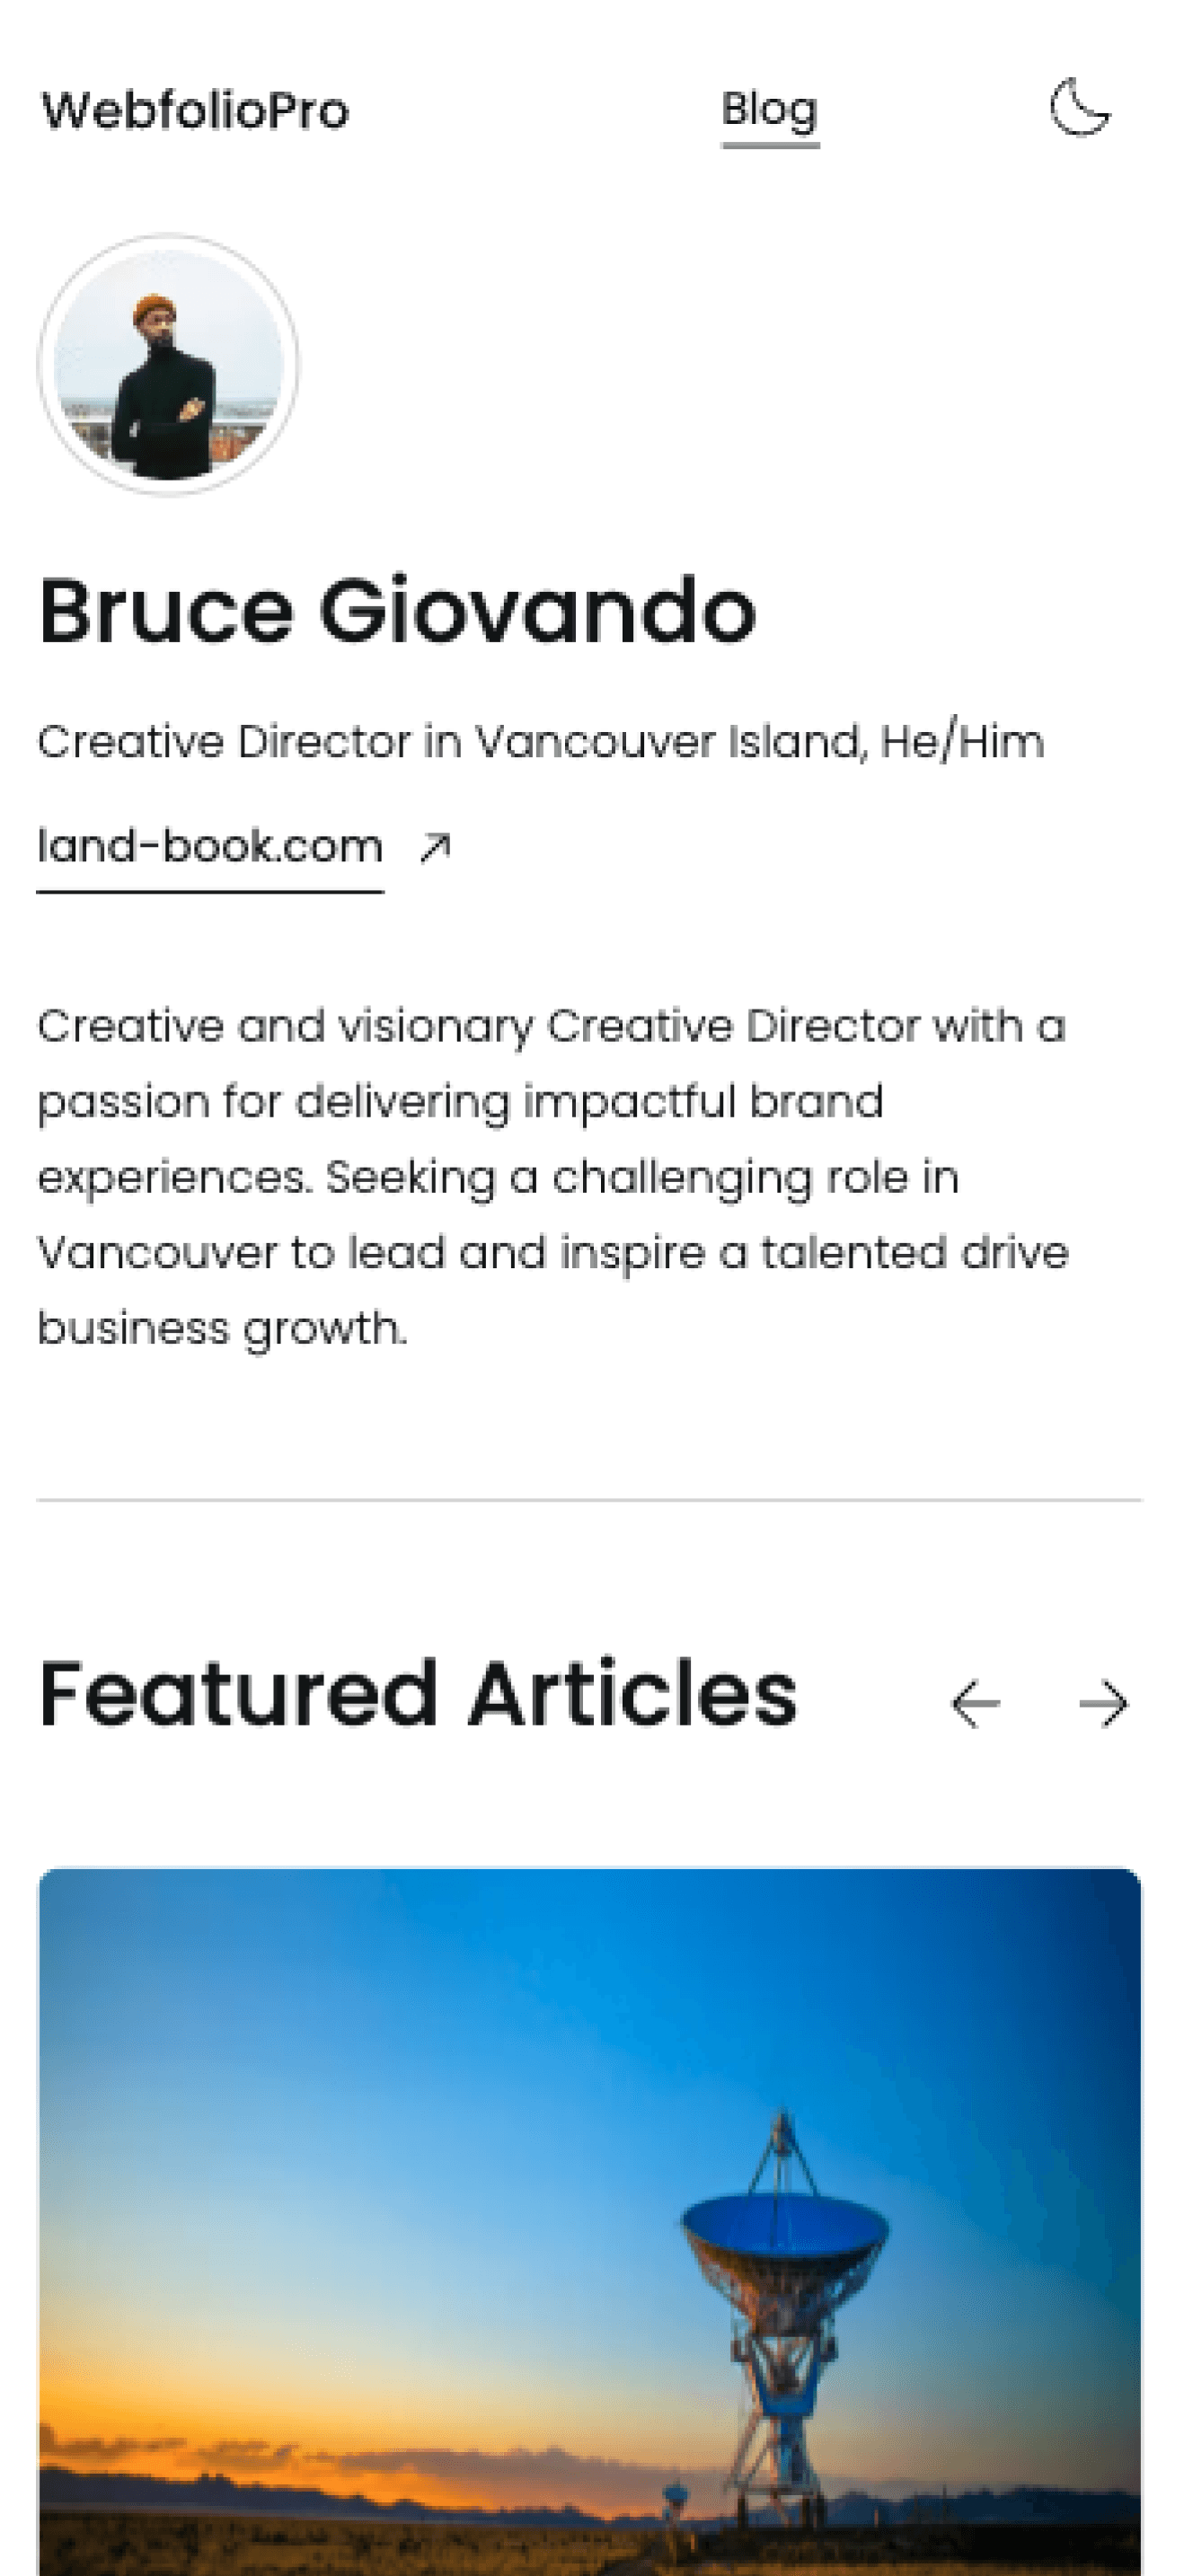
Task: Open the Blog navigation tab
Action: [x=769, y=110]
